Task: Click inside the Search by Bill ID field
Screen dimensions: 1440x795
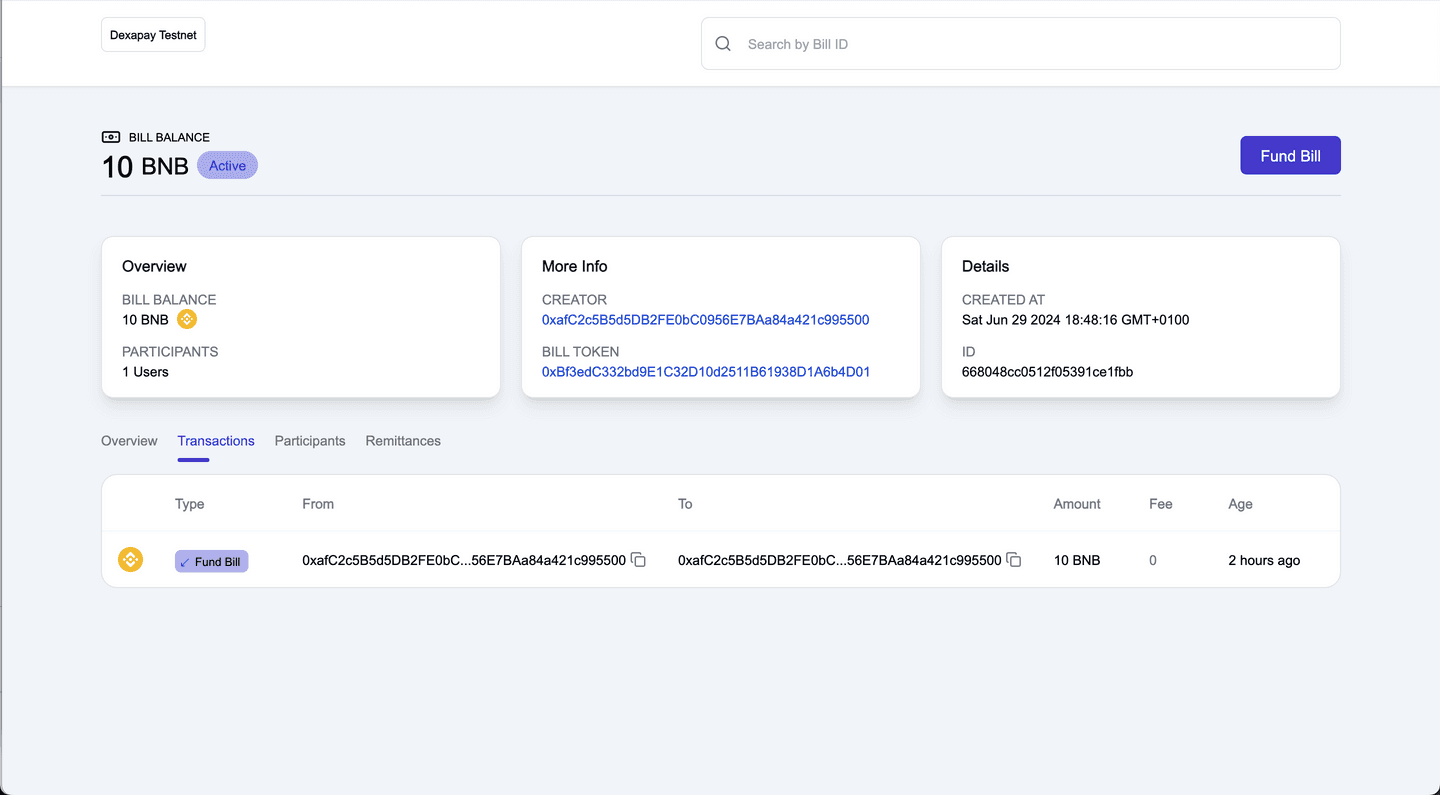Action: 1020,44
